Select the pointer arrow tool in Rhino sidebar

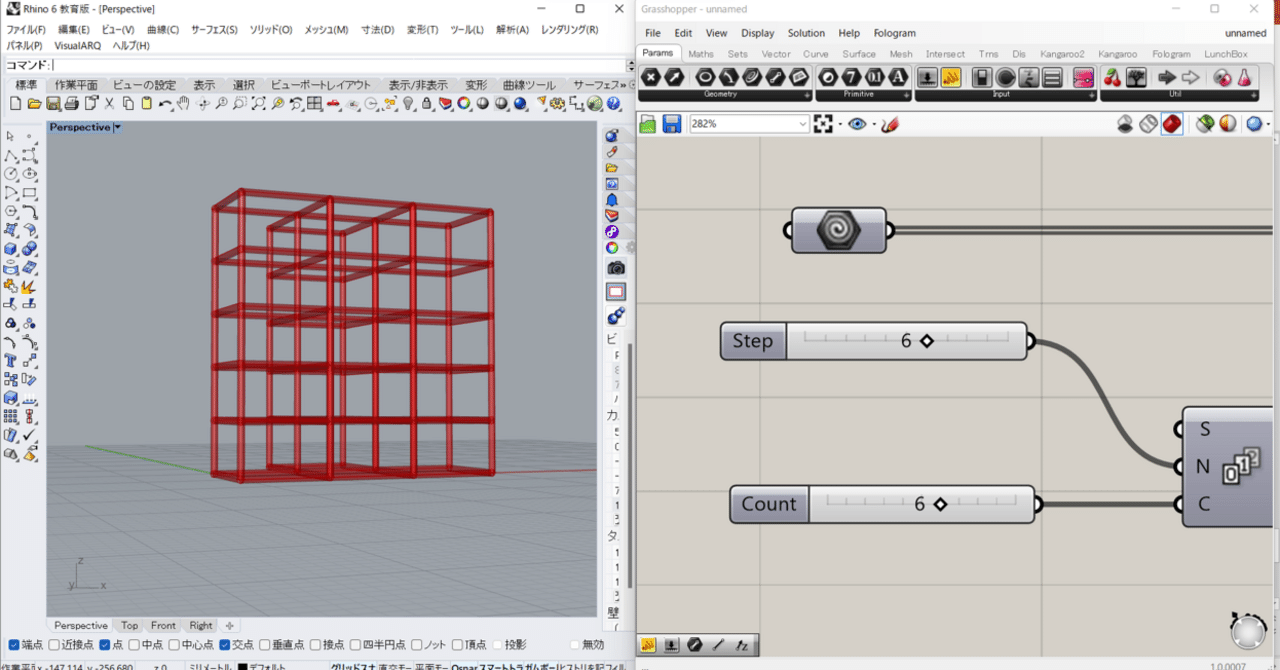(10, 136)
